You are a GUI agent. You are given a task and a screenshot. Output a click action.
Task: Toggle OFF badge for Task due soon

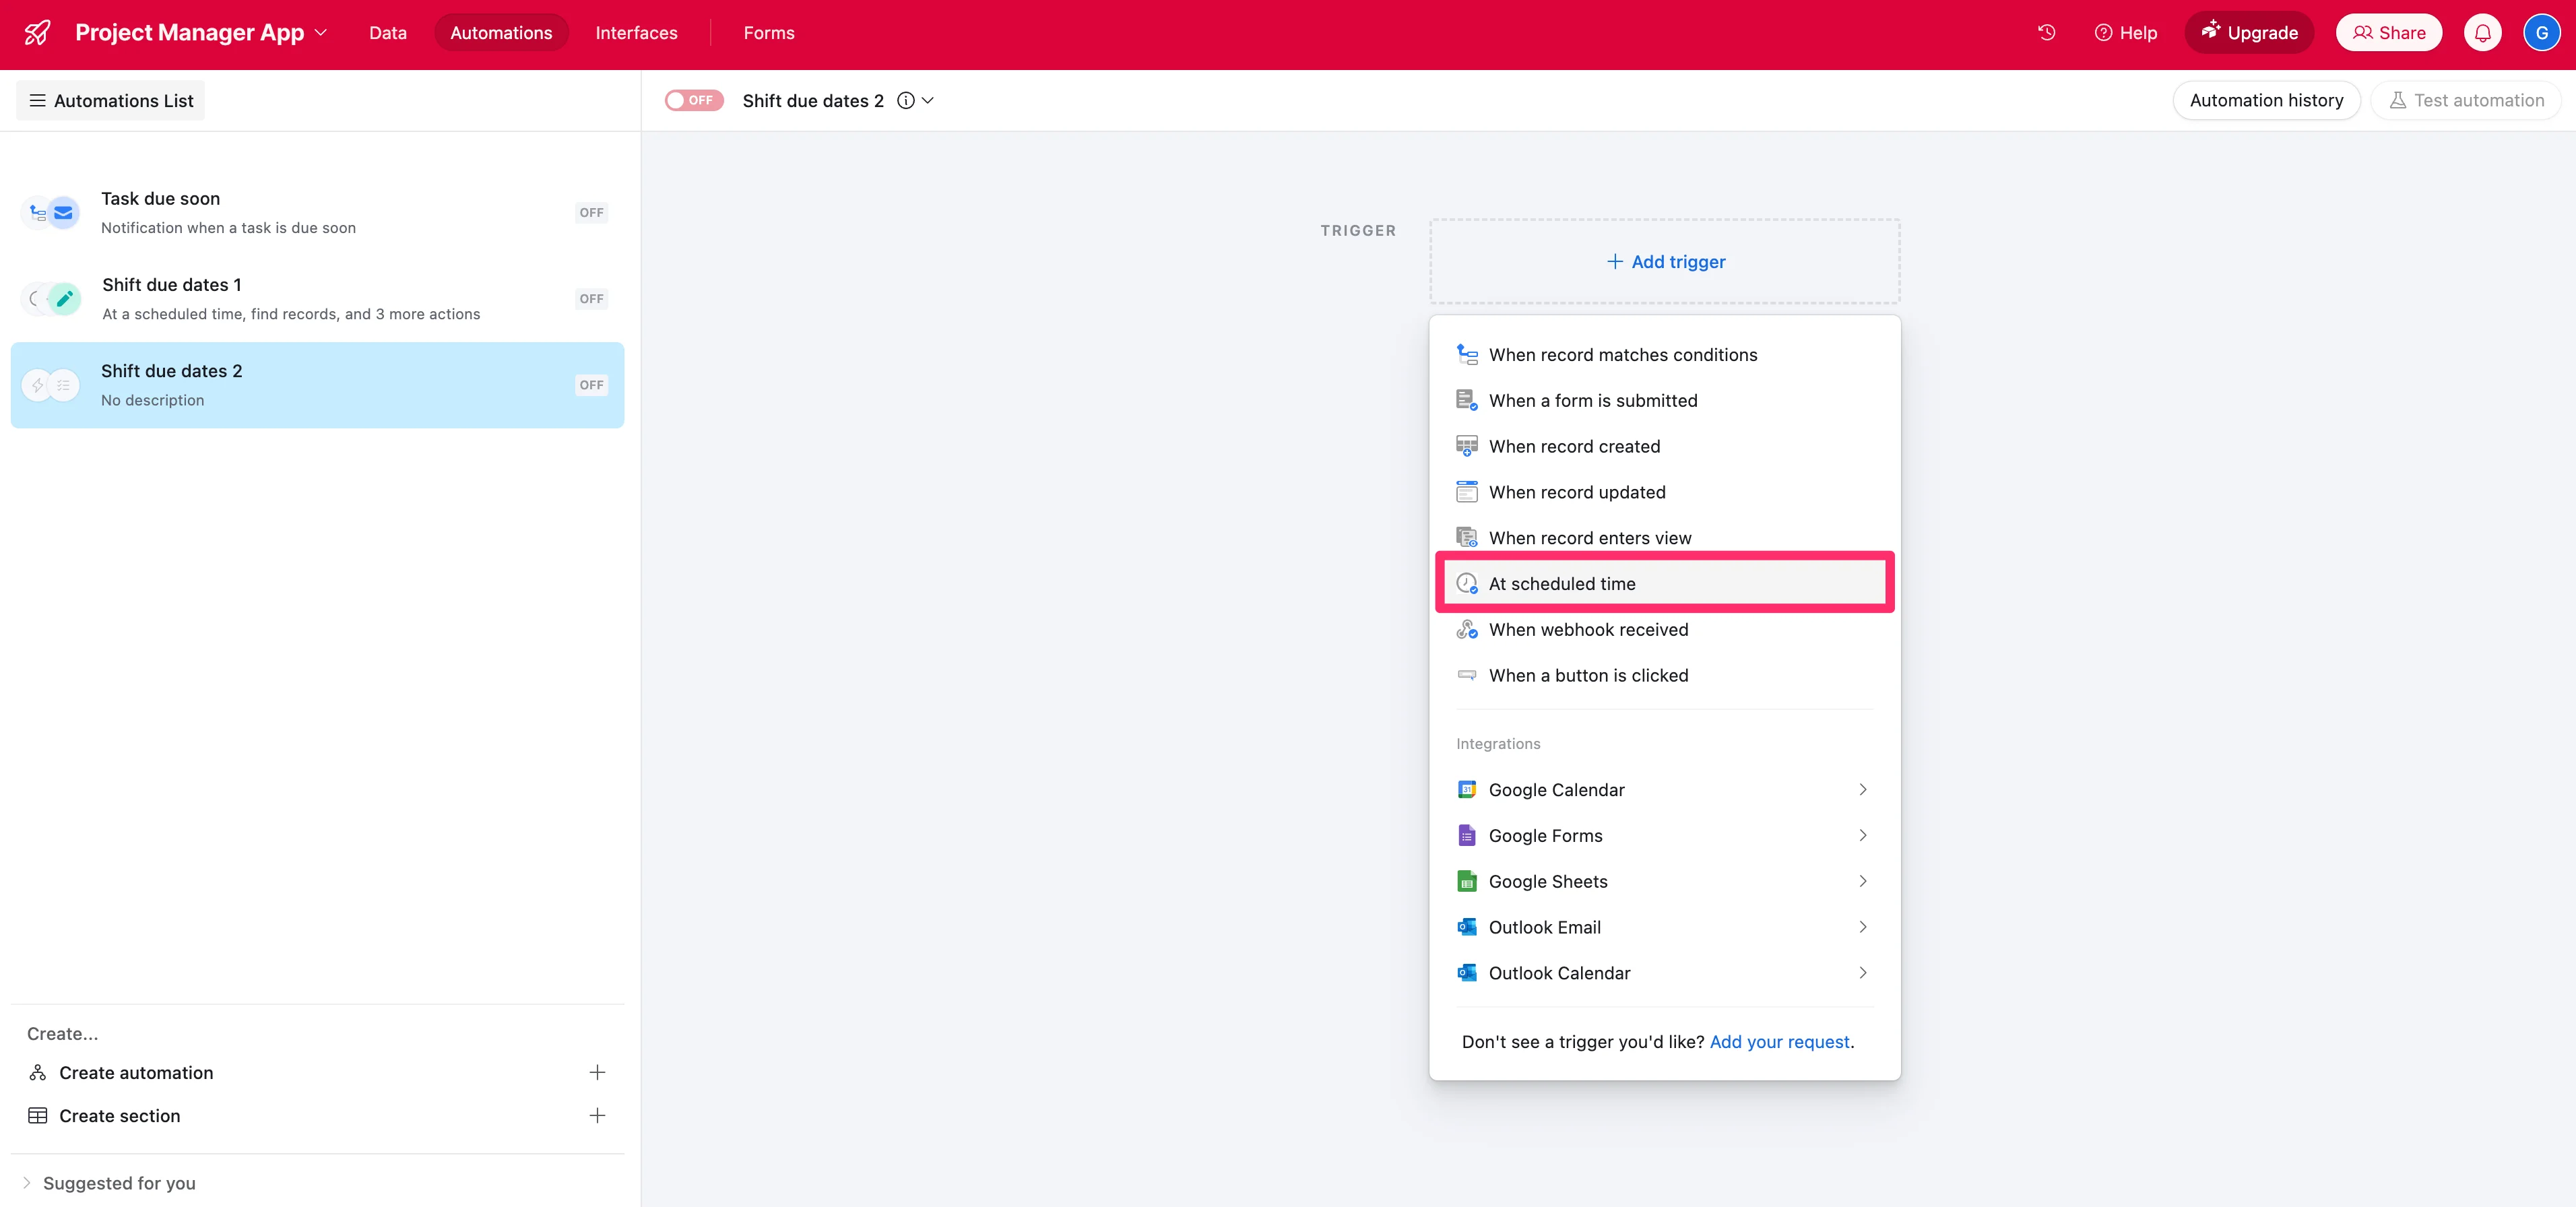pyautogui.click(x=591, y=212)
